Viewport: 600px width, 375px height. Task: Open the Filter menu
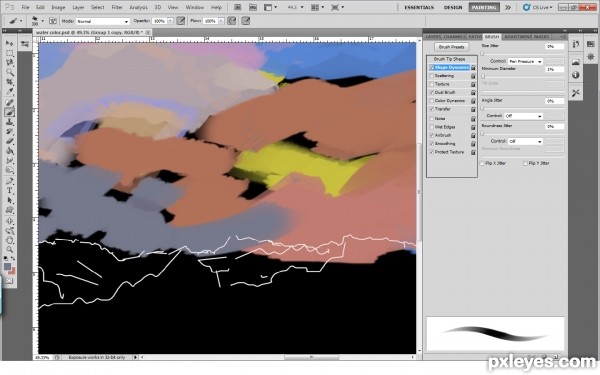(117, 7)
